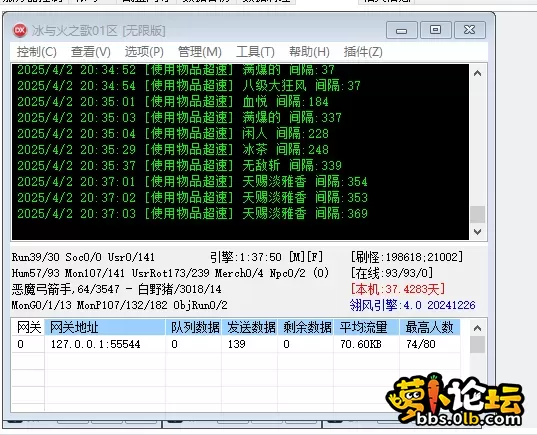
Task: Click the gateway list scroll up arrow
Action: pos(477,328)
